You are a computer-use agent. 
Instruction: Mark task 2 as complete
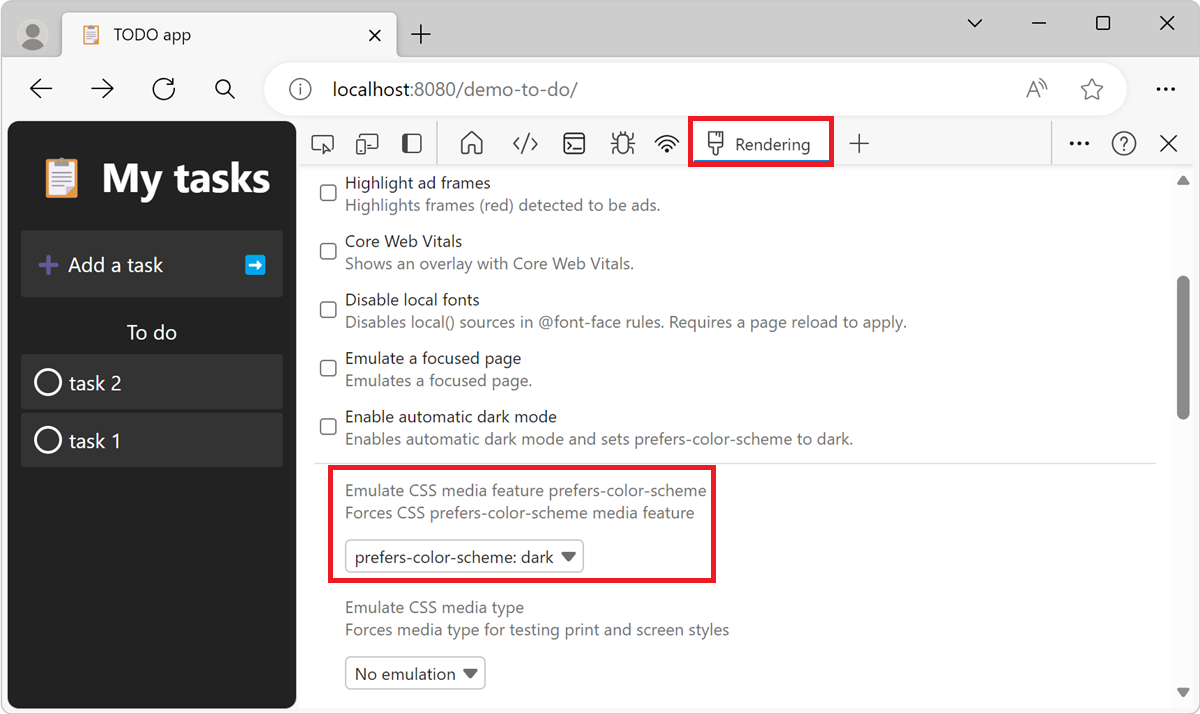(48, 383)
